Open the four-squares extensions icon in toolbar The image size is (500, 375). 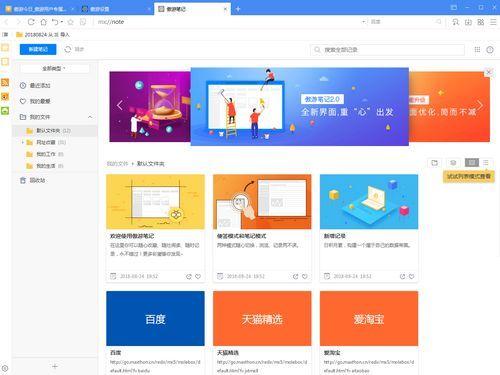point(481,22)
